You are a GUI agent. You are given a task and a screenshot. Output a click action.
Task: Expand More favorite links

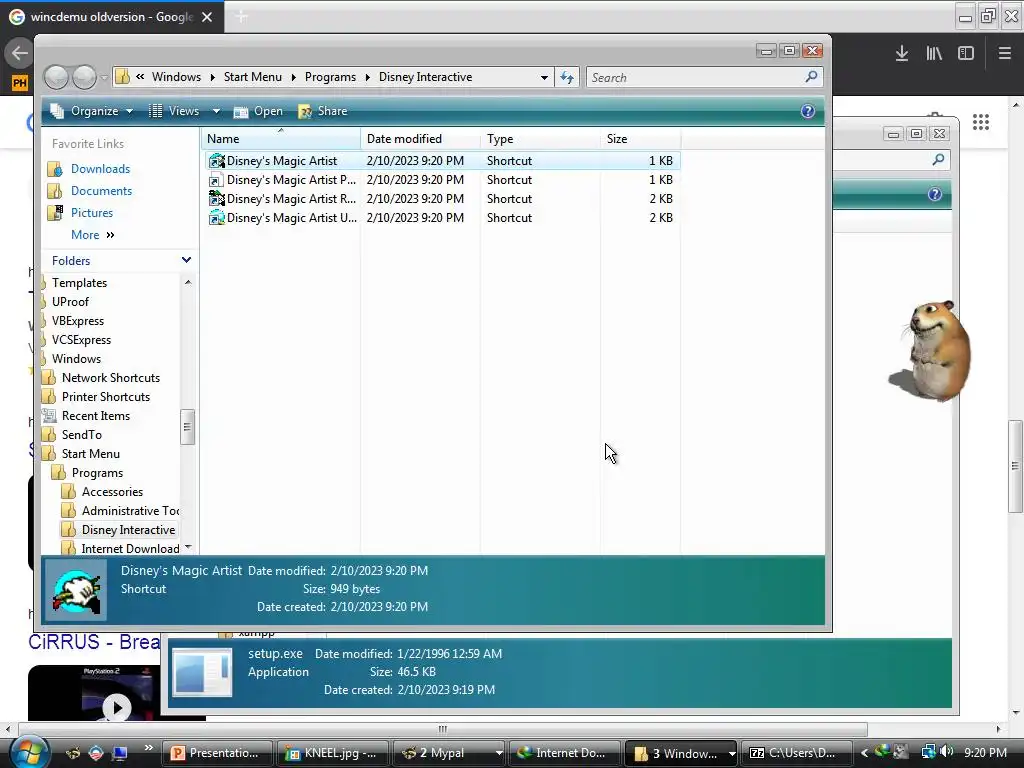[x=93, y=234]
